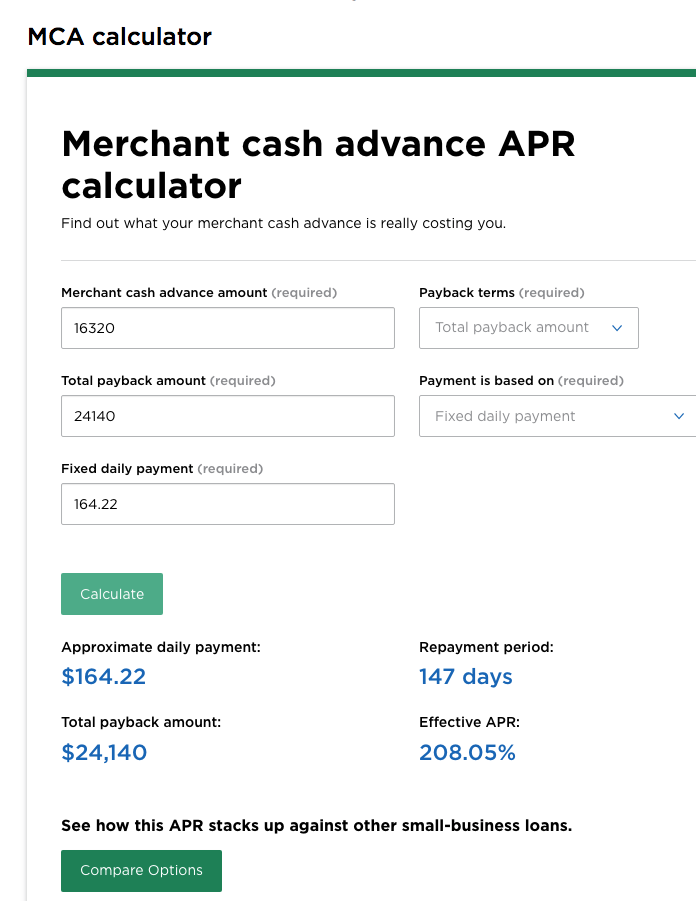696x901 pixels.
Task: Click the Merchant cash advance amount label
Action: [x=164, y=293]
